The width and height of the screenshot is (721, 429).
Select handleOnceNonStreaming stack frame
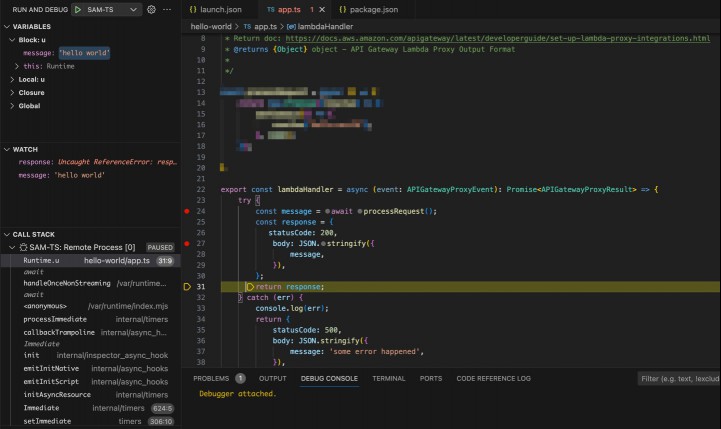pyautogui.click(x=90, y=283)
